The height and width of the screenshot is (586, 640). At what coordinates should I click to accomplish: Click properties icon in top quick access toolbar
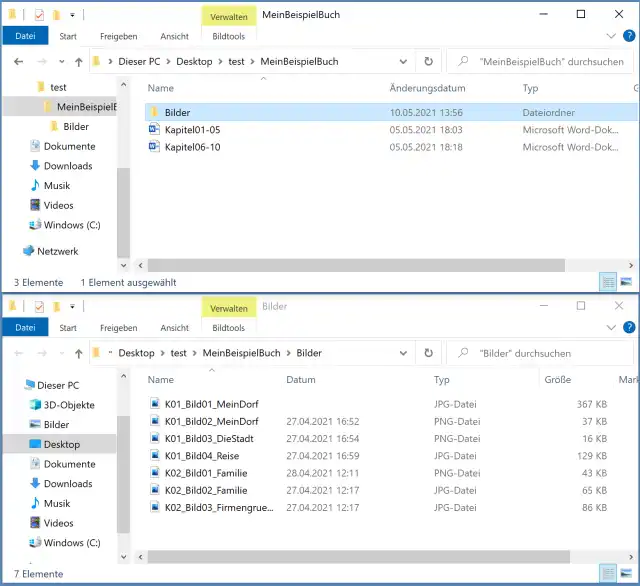39,15
